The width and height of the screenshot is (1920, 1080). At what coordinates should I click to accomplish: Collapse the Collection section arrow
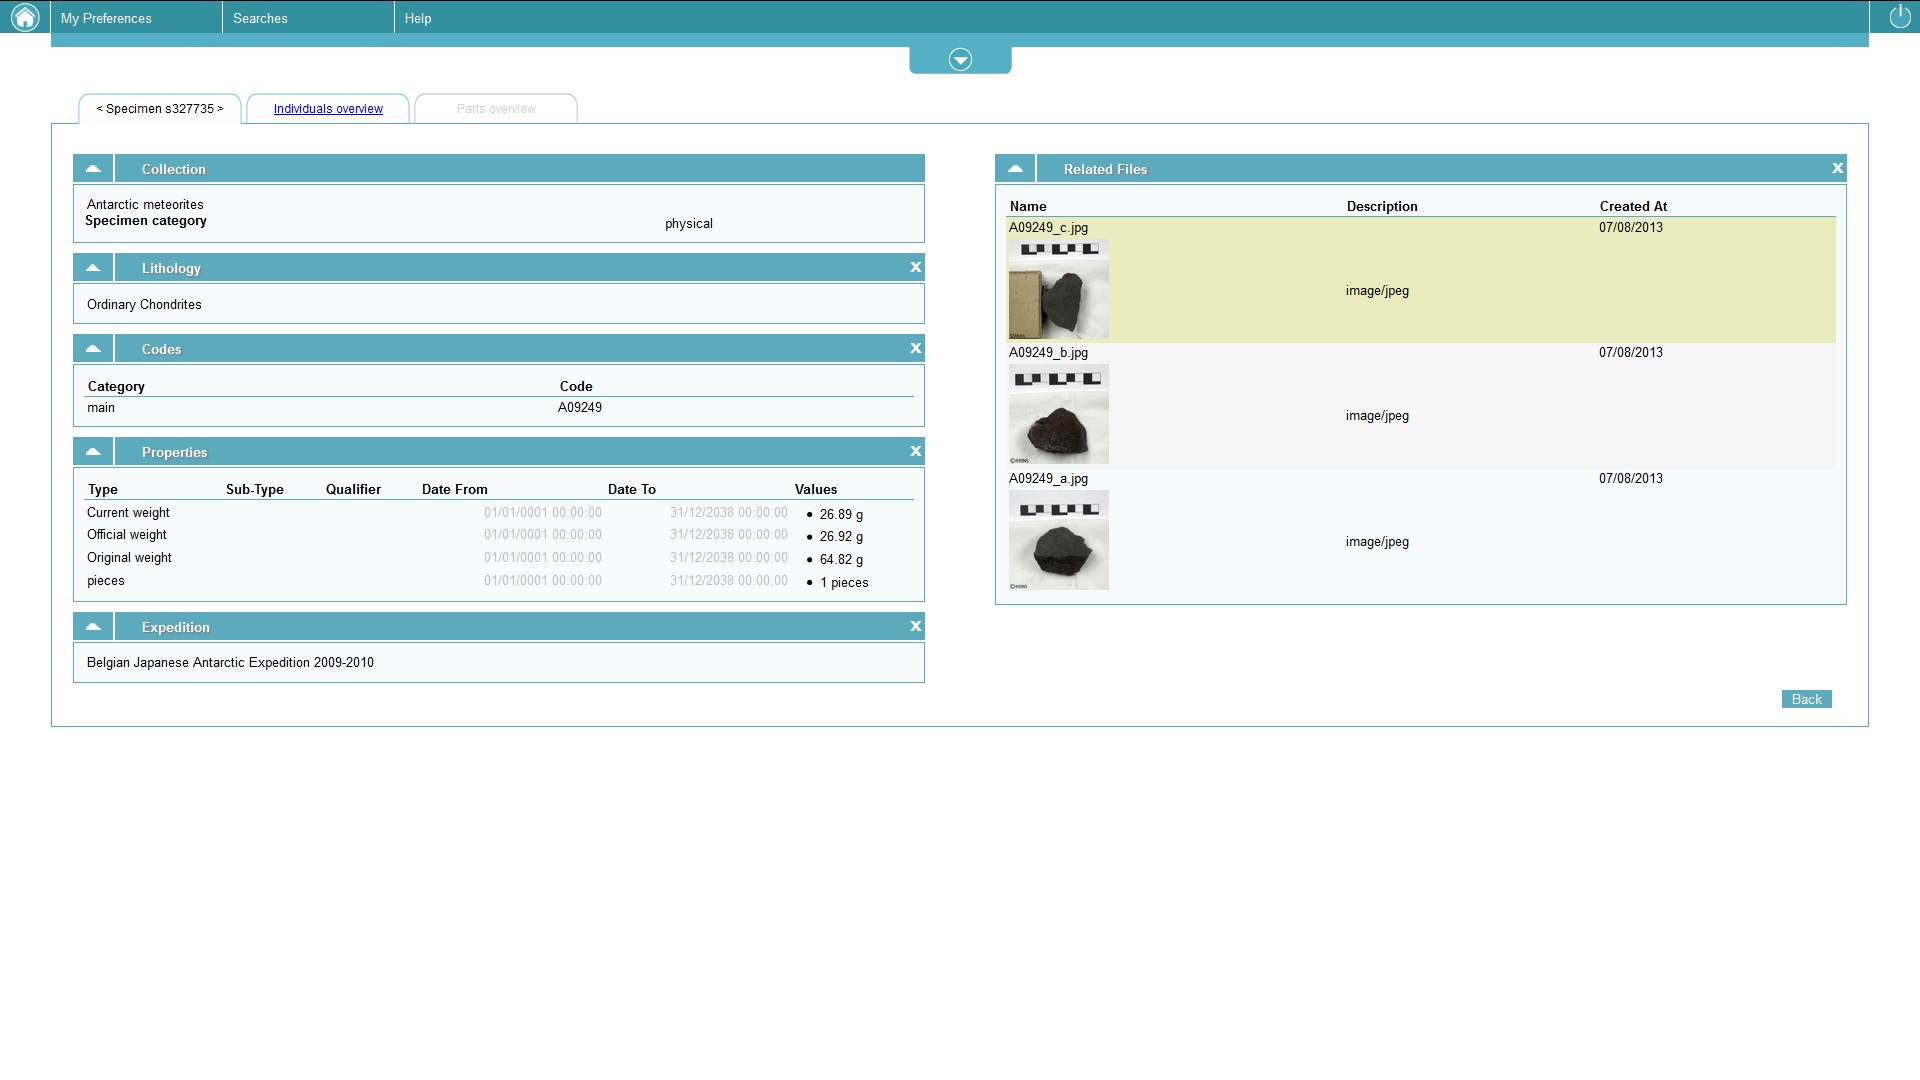93,168
